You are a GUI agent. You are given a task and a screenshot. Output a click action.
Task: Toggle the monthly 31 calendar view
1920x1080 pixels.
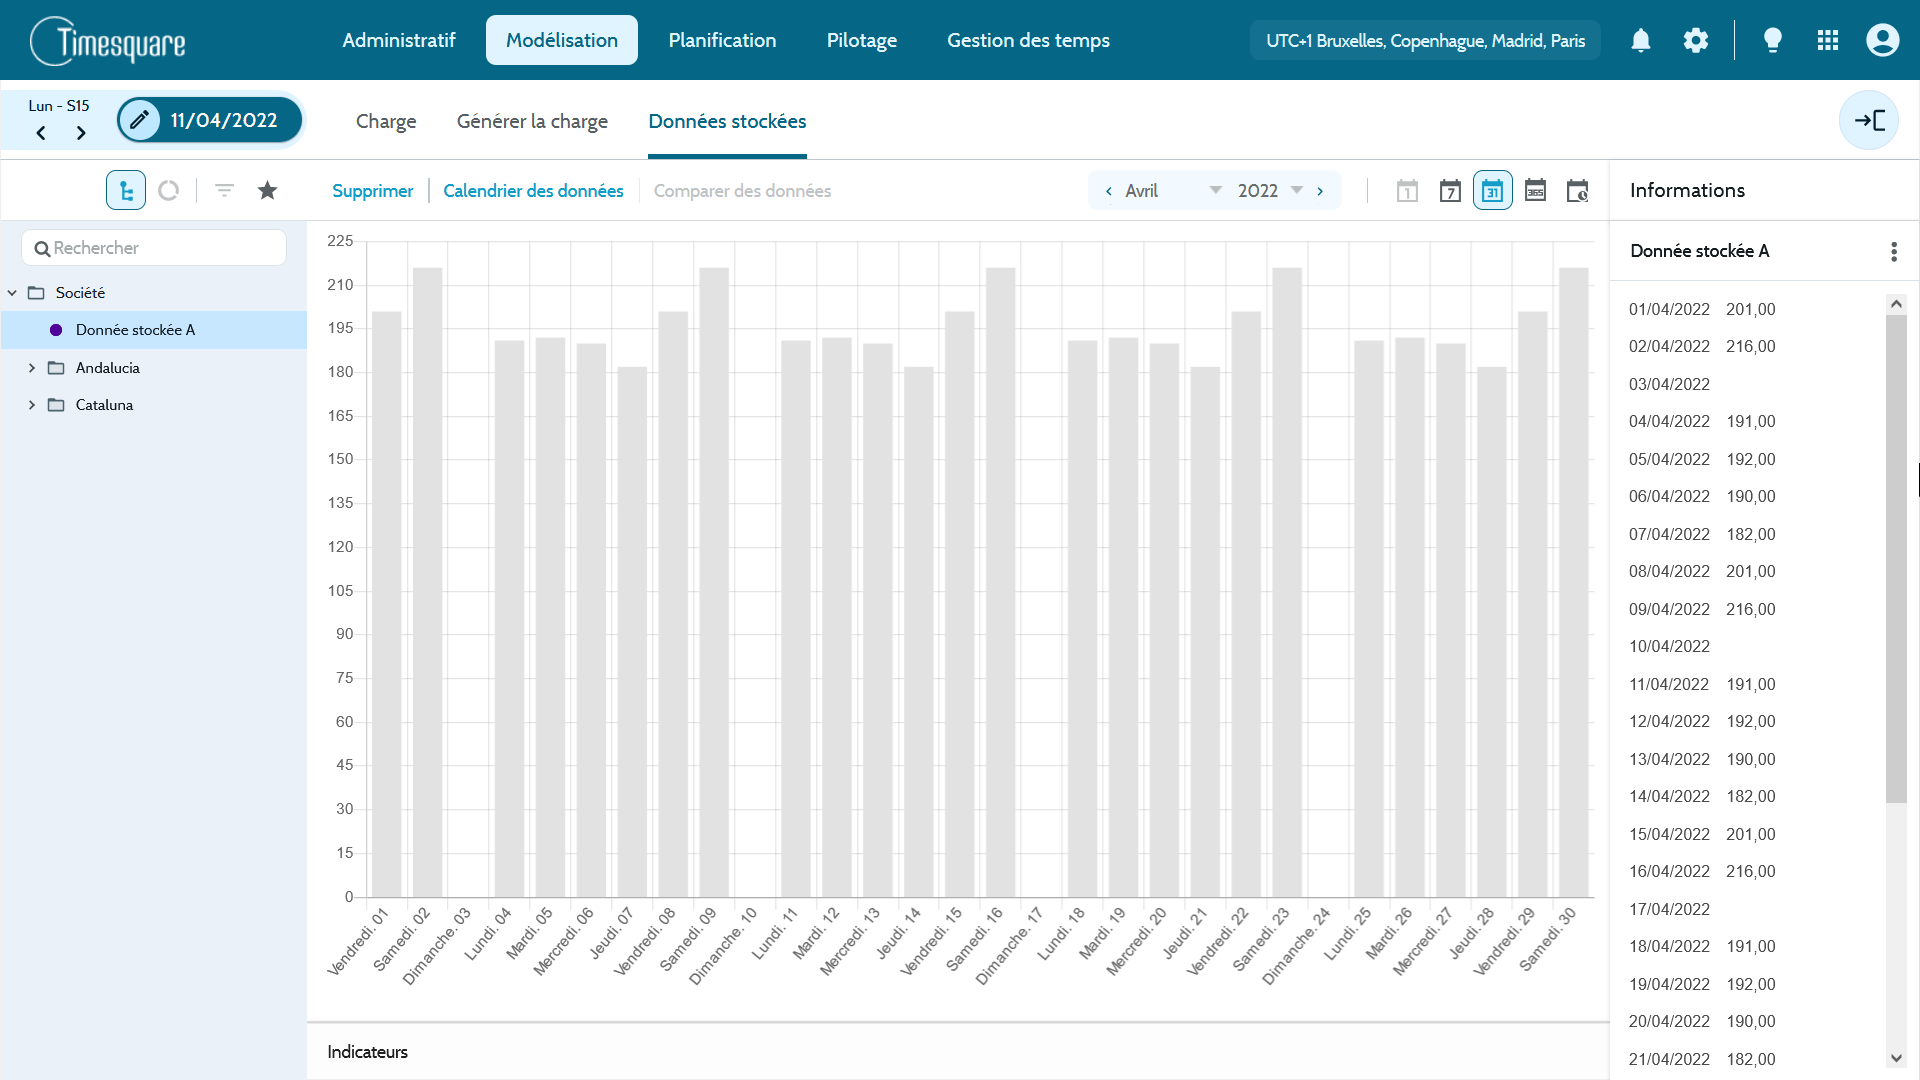click(x=1492, y=191)
